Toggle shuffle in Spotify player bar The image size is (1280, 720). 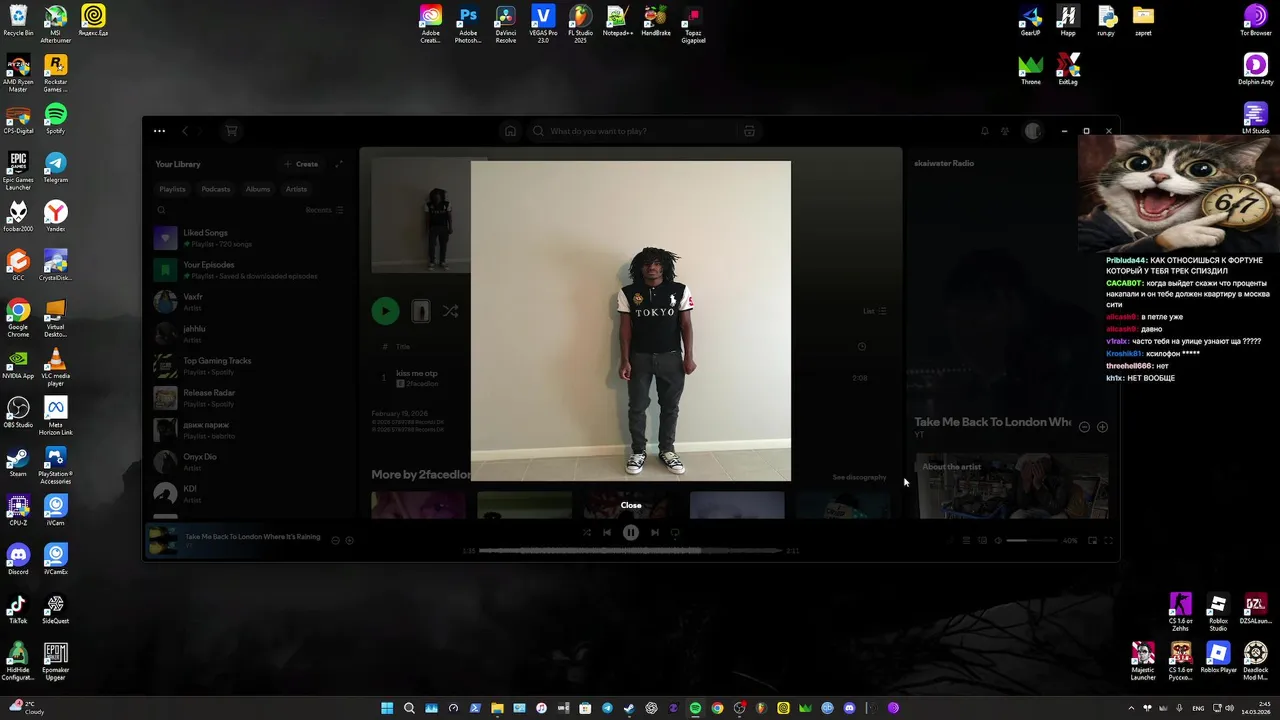pyautogui.click(x=587, y=533)
